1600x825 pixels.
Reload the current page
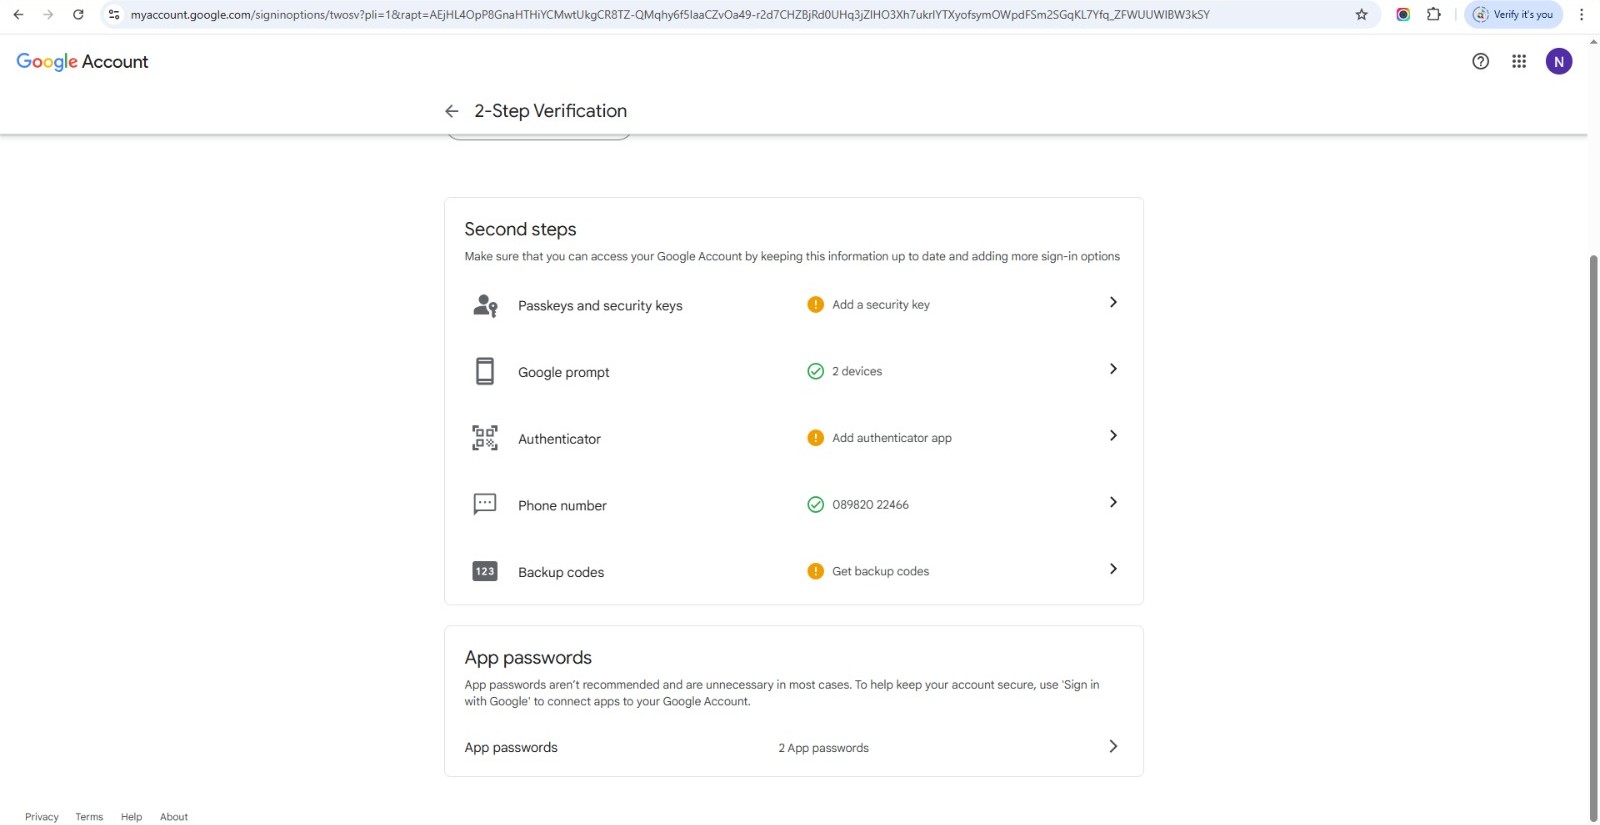(x=78, y=15)
